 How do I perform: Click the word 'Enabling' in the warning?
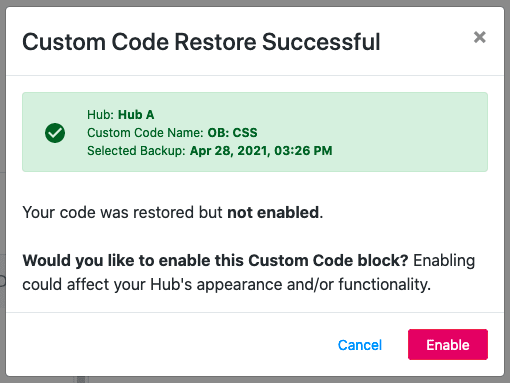tap(444, 261)
